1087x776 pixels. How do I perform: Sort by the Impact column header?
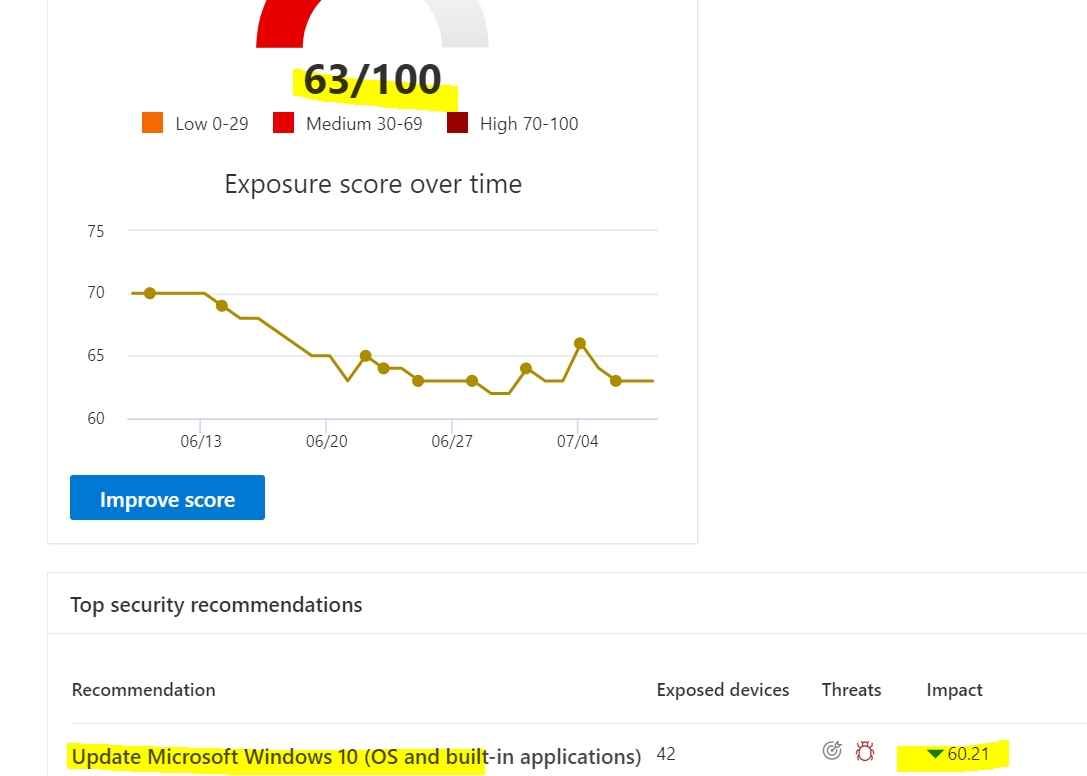[x=954, y=690]
